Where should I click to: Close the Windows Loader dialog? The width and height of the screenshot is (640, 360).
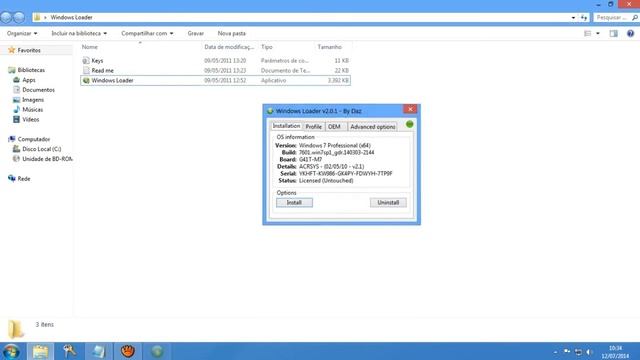pos(410,109)
